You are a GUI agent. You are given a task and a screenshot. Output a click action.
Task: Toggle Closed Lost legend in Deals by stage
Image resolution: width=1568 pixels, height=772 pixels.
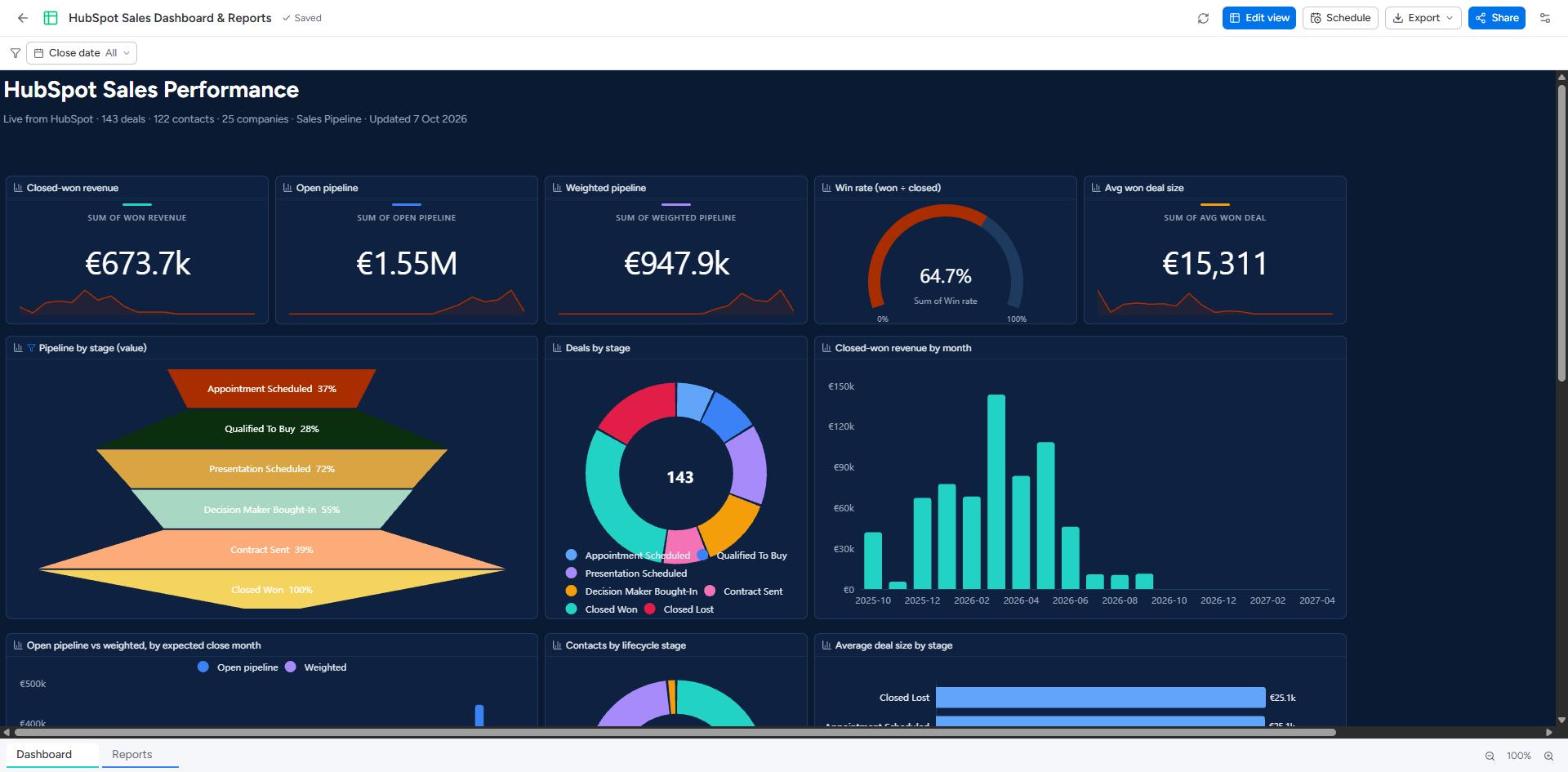tap(679, 609)
